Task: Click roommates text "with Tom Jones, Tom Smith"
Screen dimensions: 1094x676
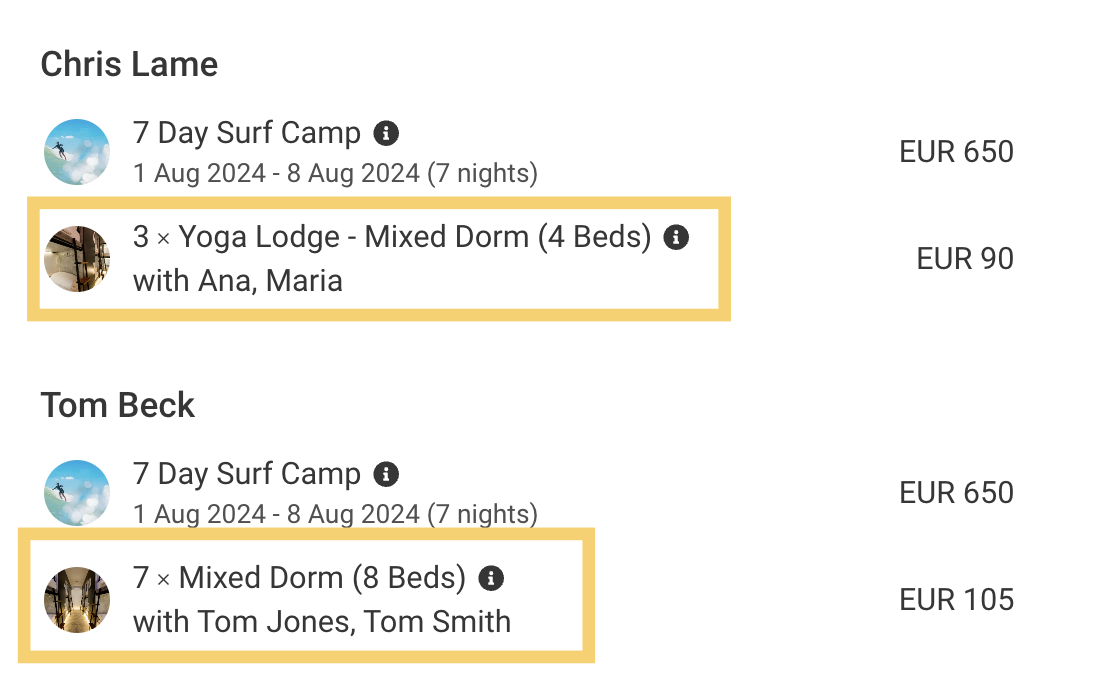Action: point(322,622)
